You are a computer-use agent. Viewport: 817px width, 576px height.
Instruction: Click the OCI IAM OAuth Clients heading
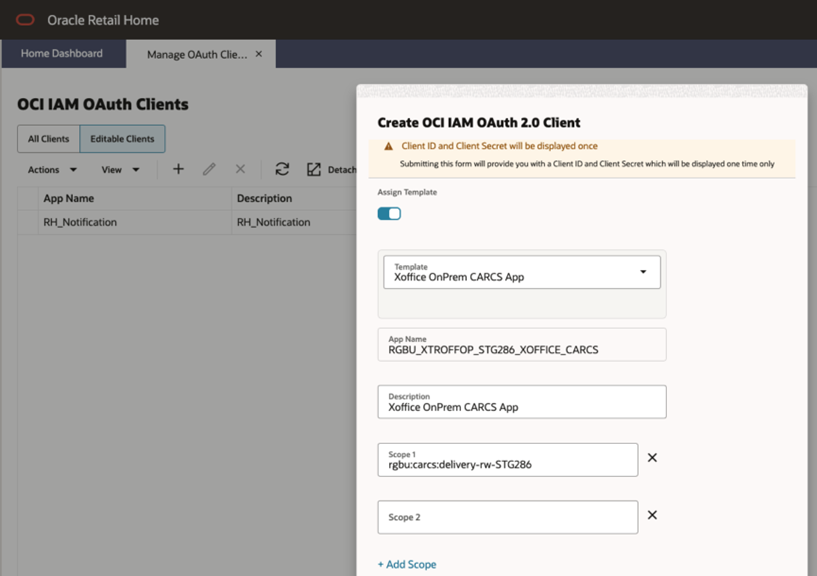103,104
